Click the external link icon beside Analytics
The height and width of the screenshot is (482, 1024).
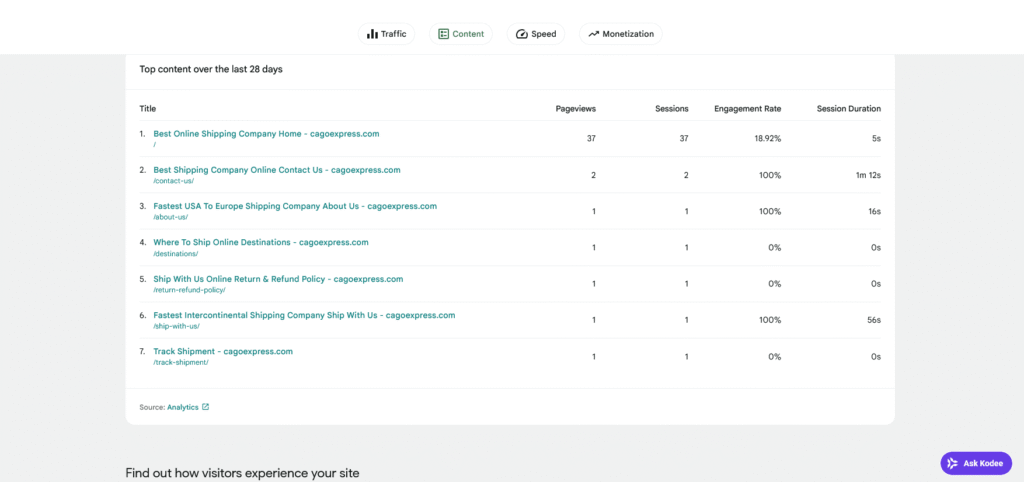[x=206, y=407]
